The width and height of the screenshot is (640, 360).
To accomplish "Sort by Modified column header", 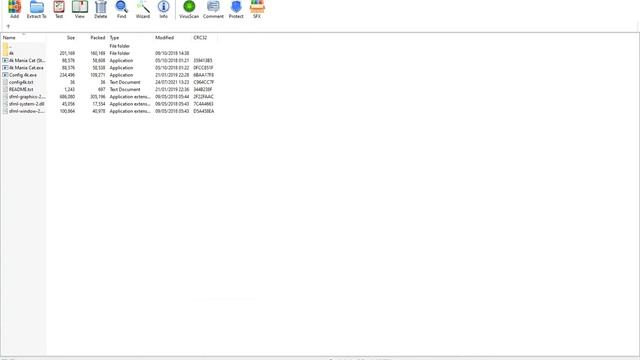I will pos(164,38).
